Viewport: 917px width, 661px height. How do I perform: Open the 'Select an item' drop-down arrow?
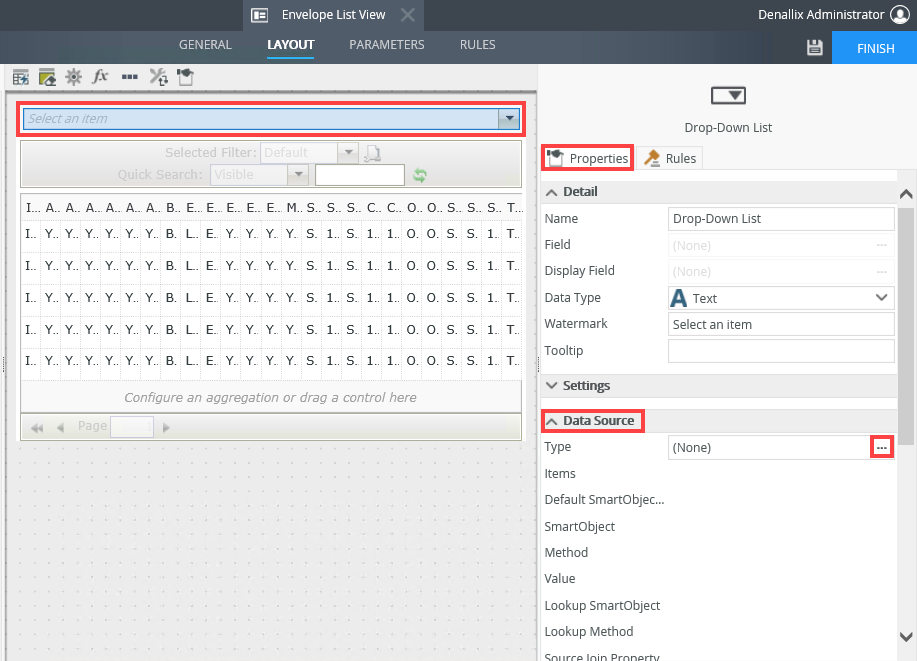510,119
